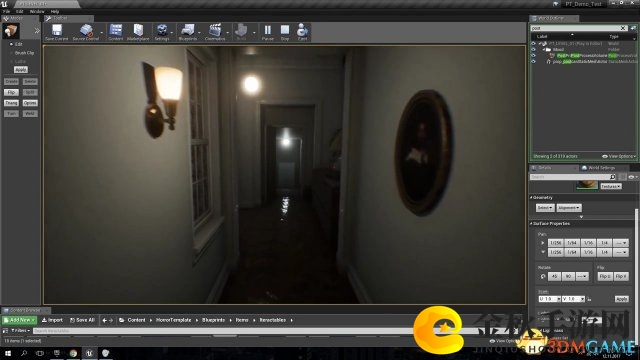
Task: Open Source Control from the toolbar
Action: pyautogui.click(x=85, y=32)
